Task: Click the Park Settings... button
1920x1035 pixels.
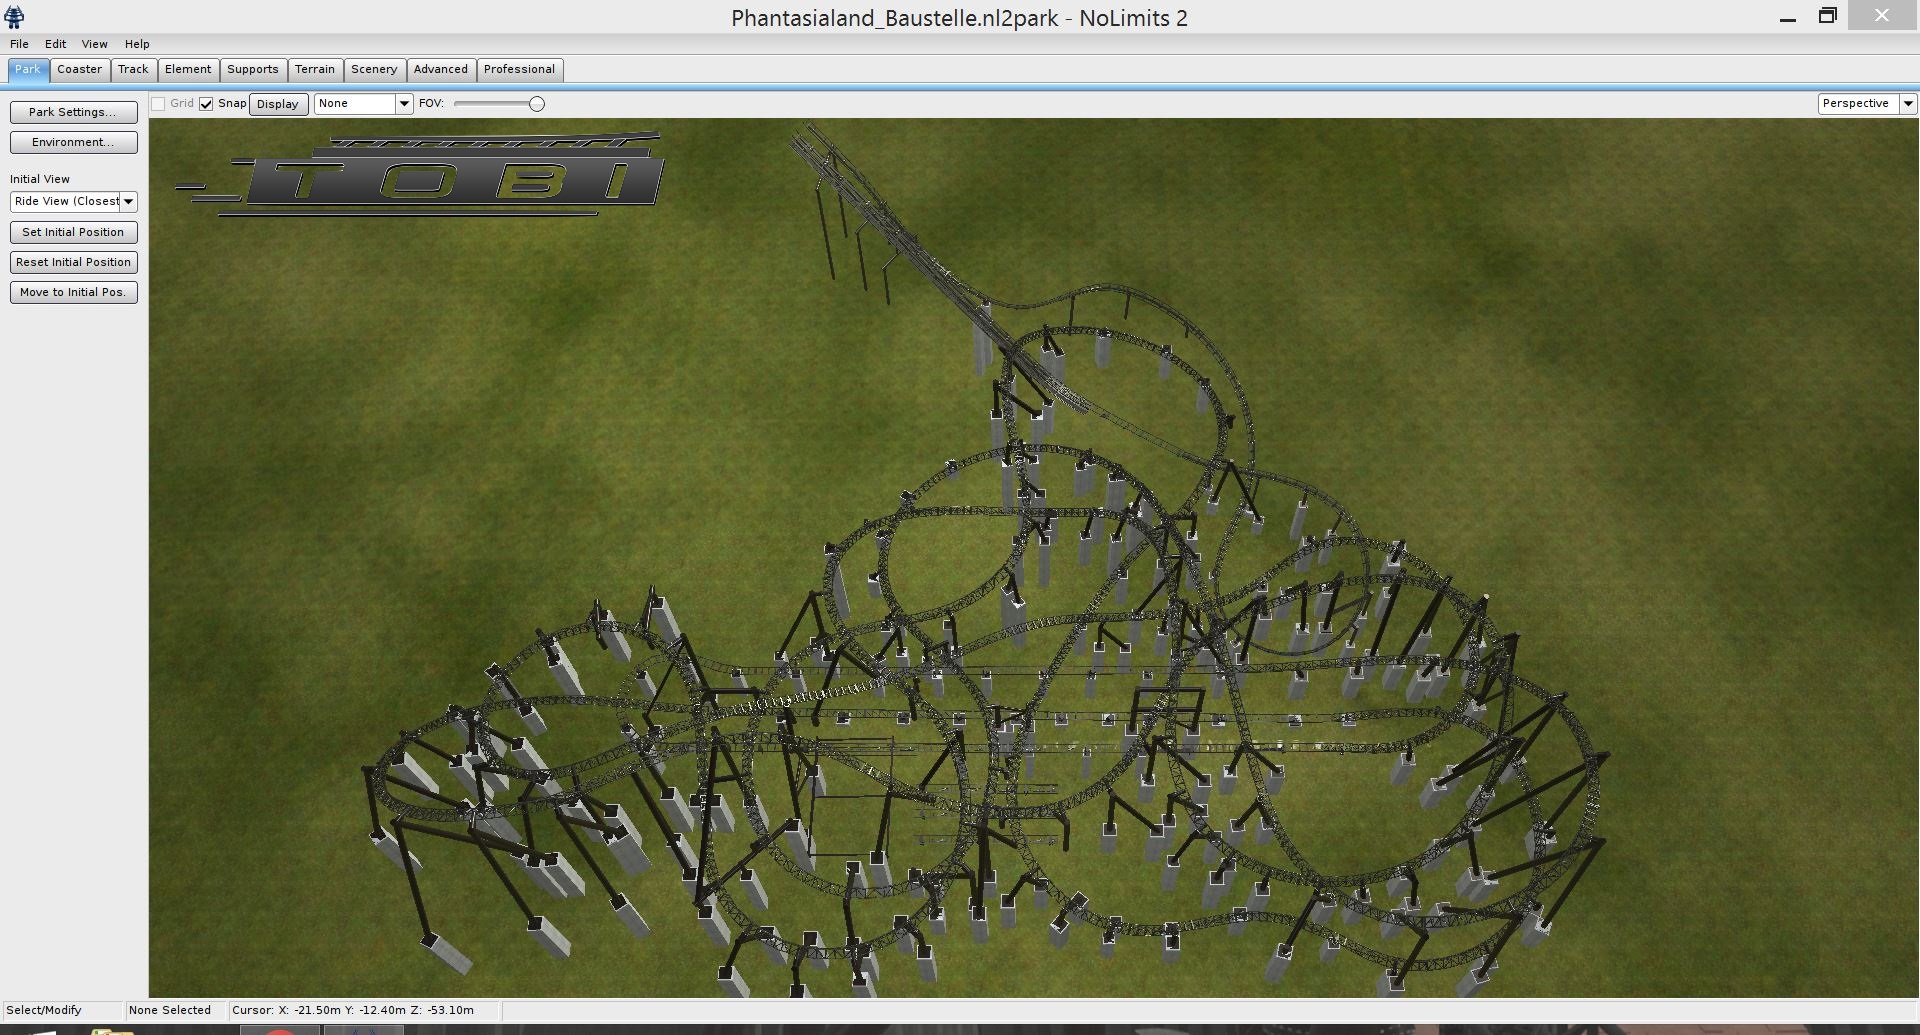Action: pyautogui.click(x=73, y=112)
